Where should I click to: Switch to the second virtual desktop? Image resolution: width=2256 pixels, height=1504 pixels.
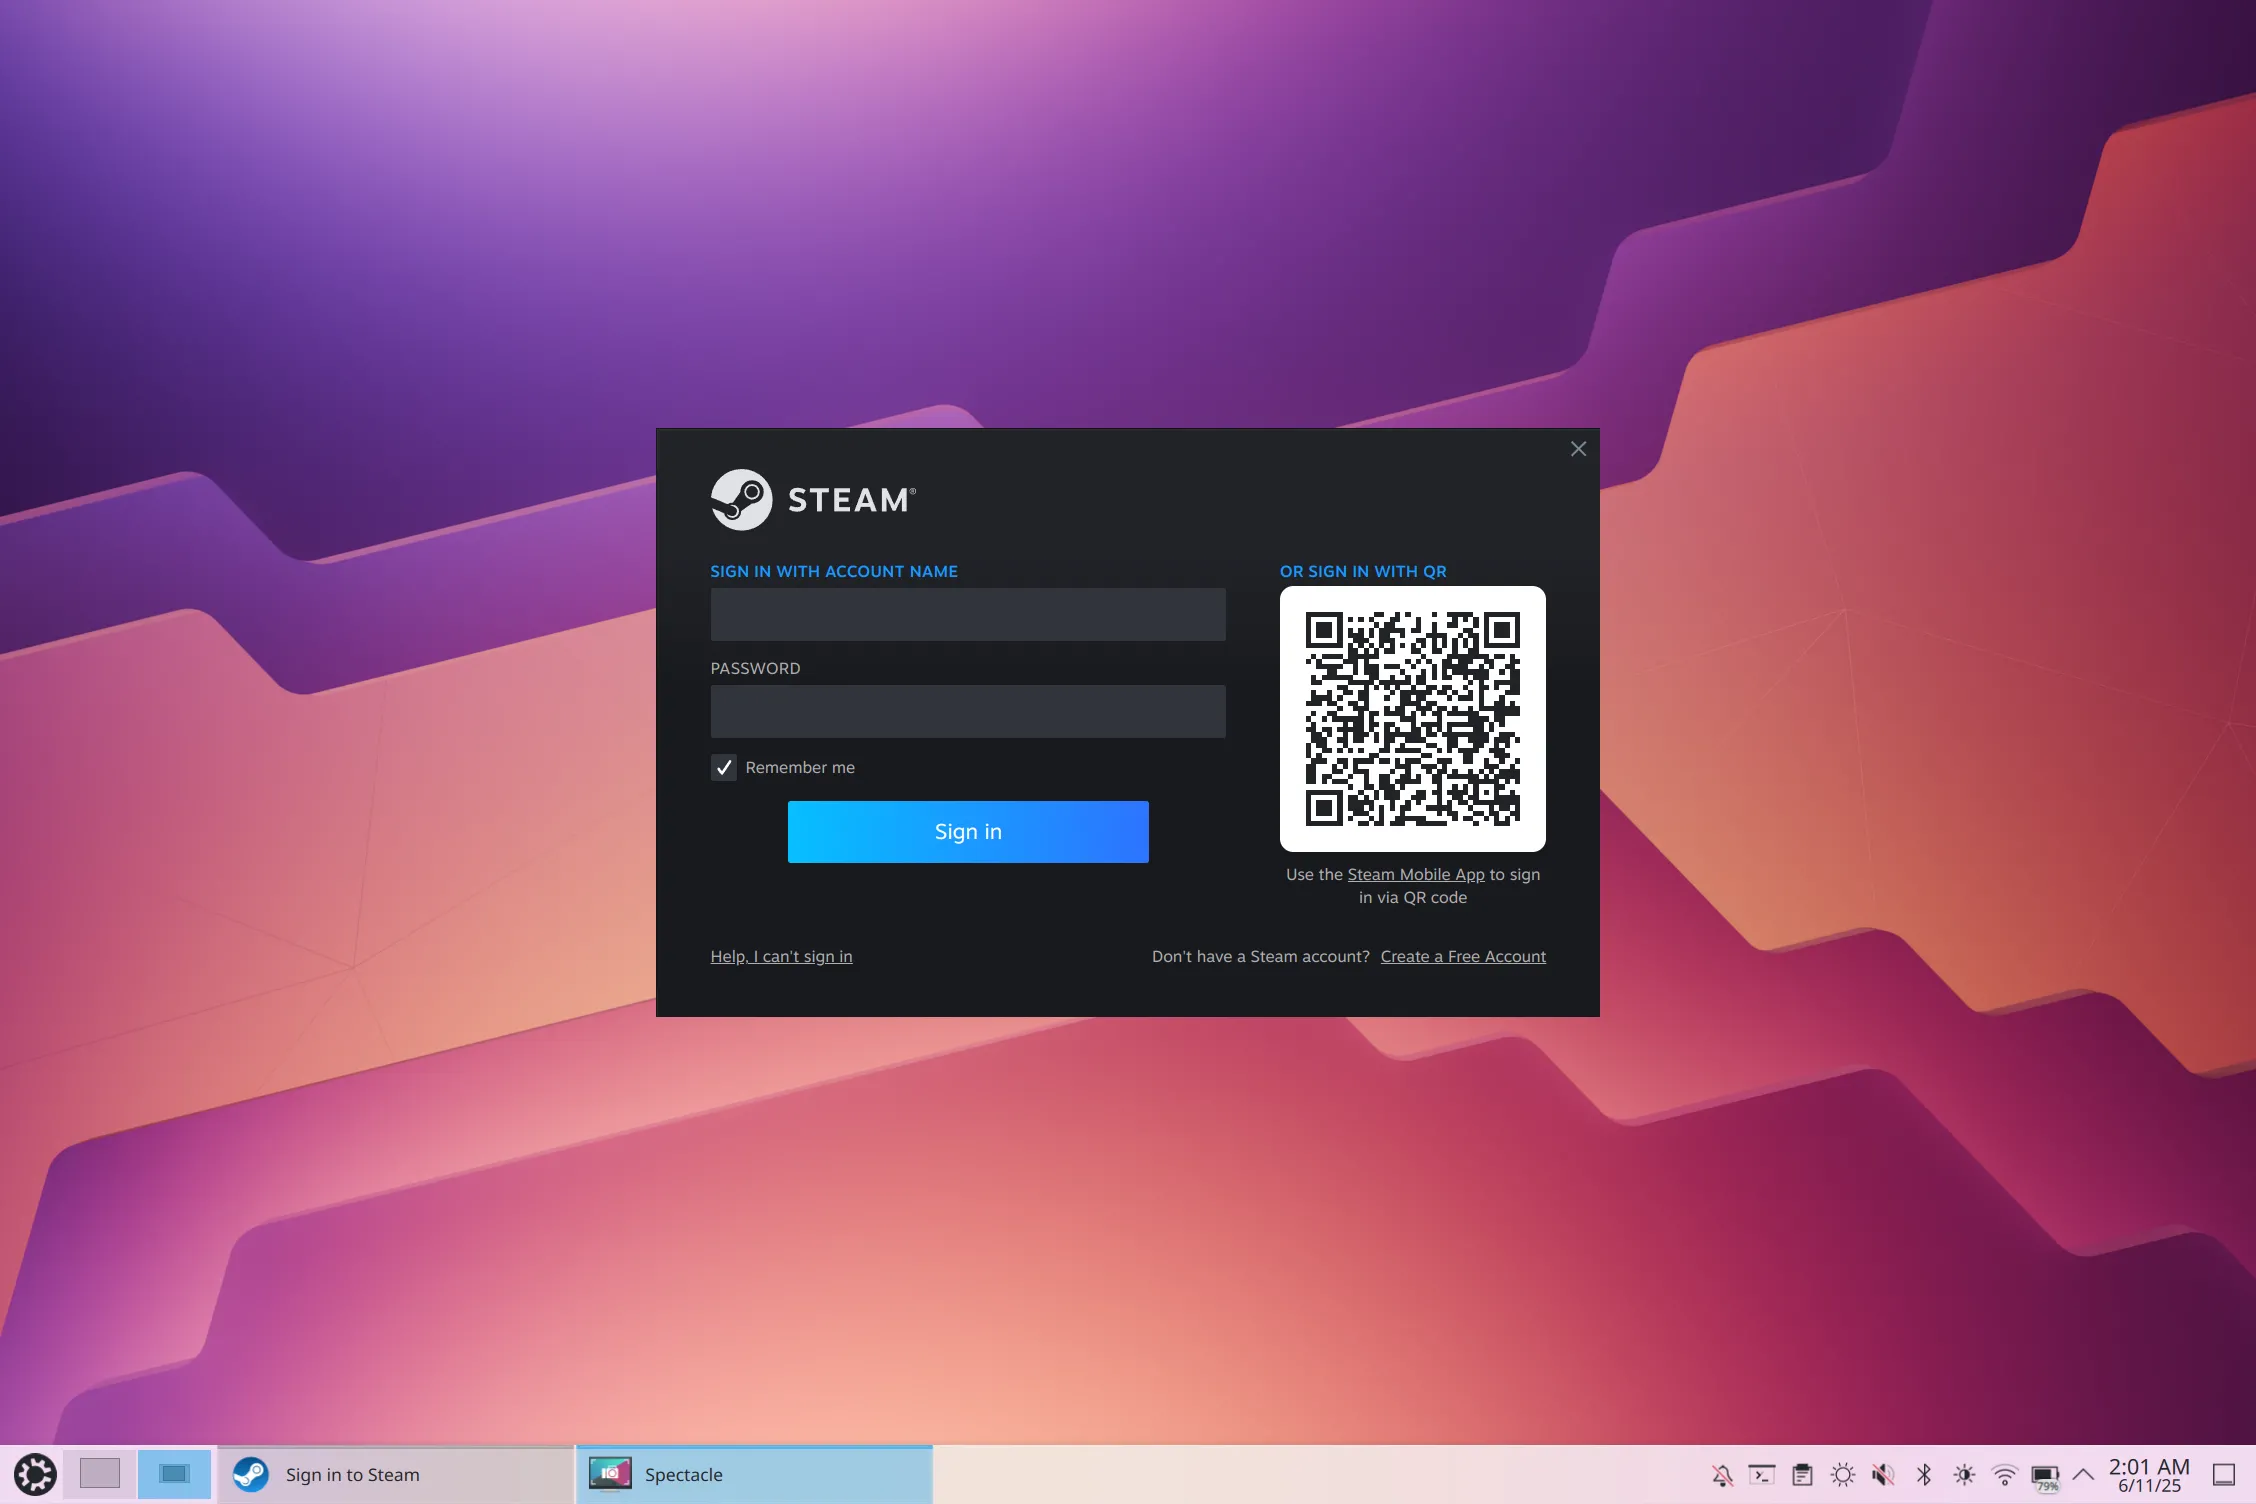[173, 1473]
